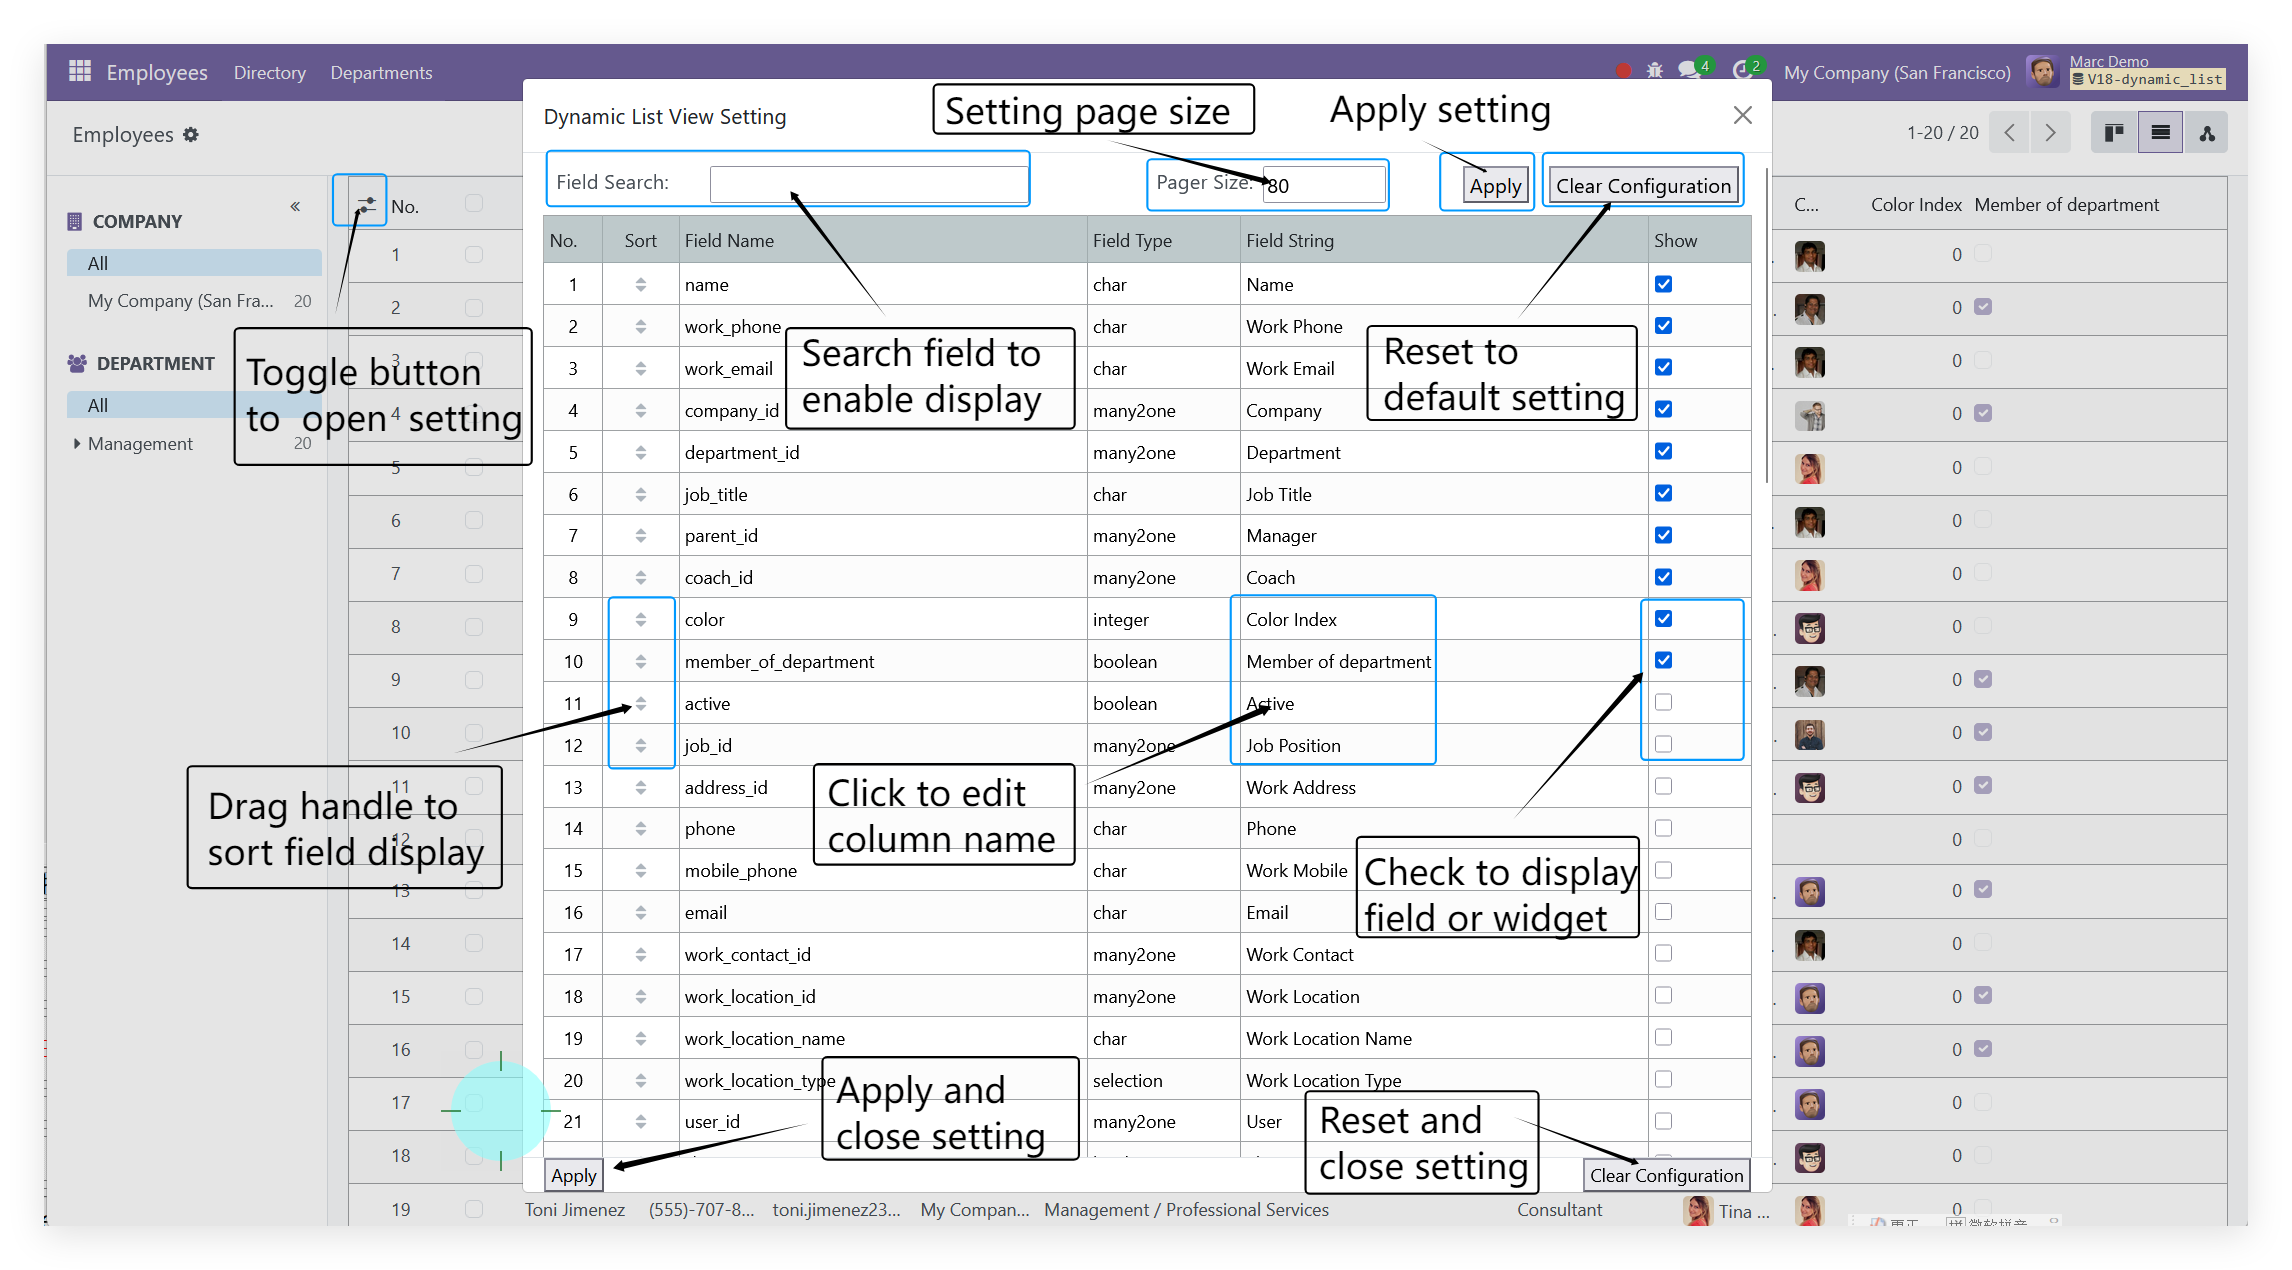Open the conversations chat icon with badge 4

pyautogui.click(x=1690, y=70)
